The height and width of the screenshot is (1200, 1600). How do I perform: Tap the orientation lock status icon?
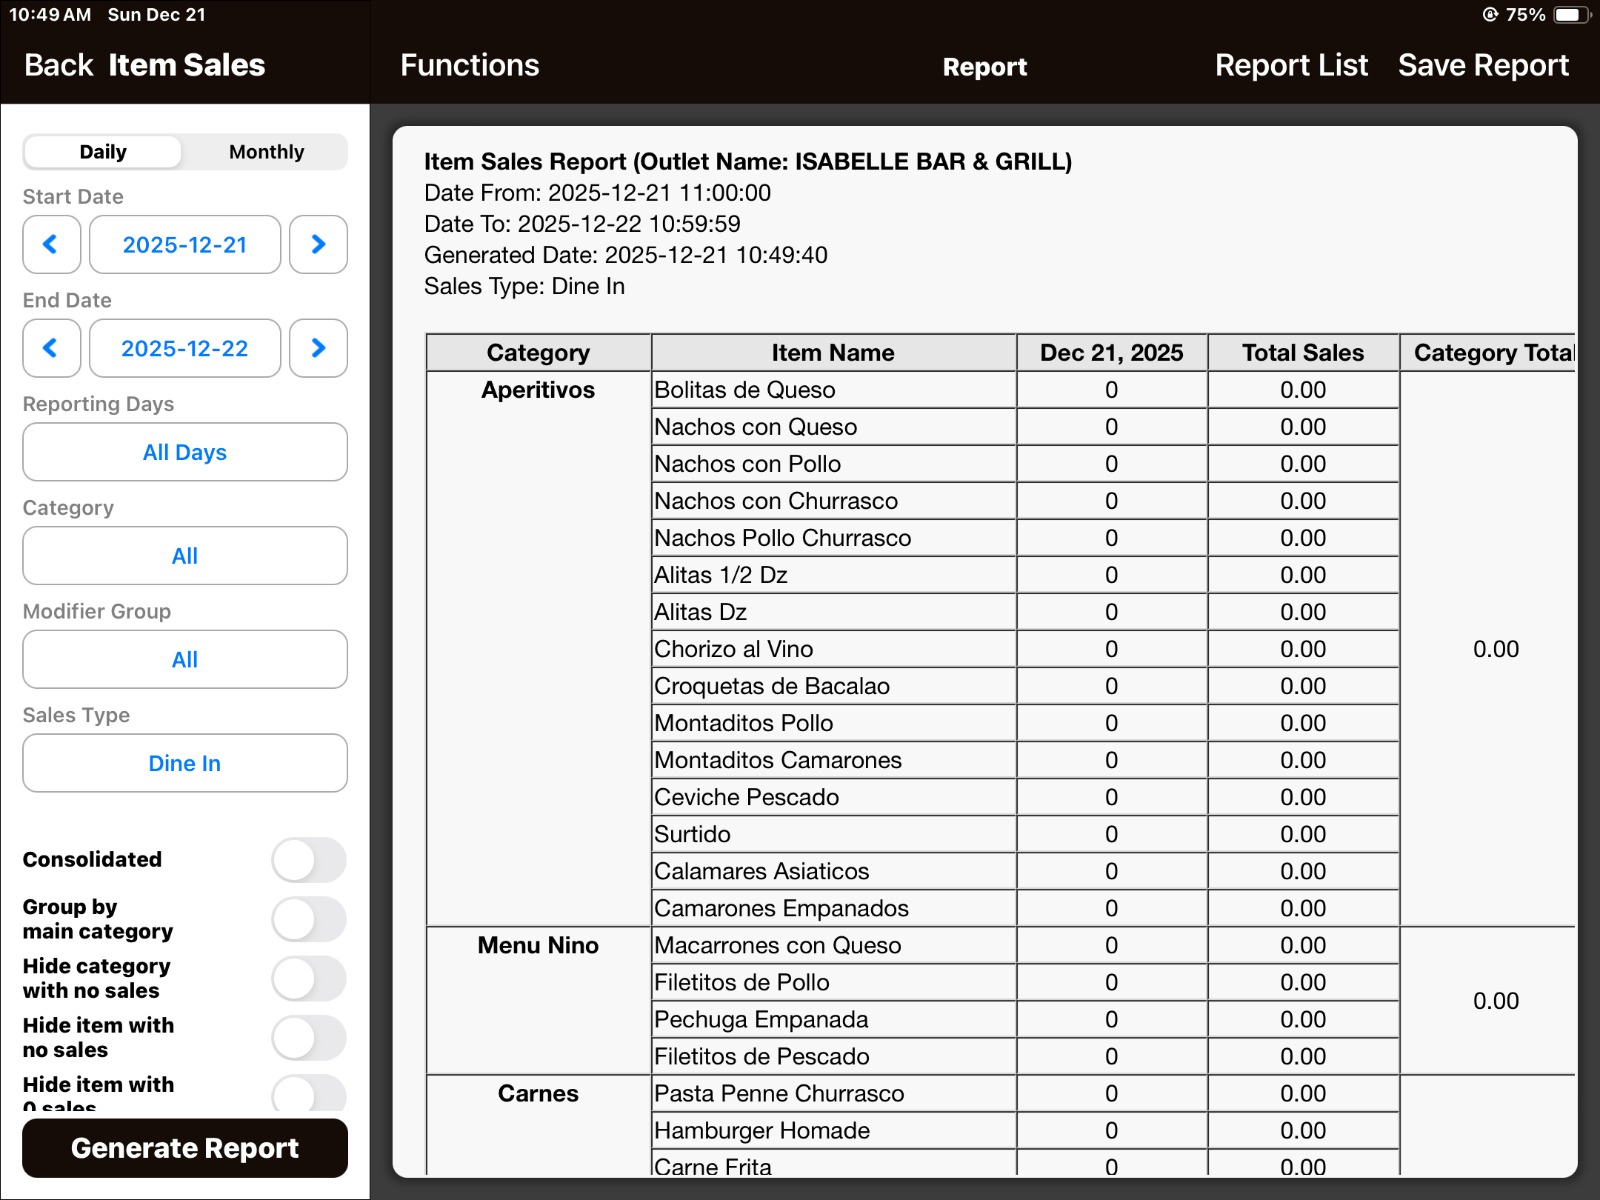tap(1490, 15)
